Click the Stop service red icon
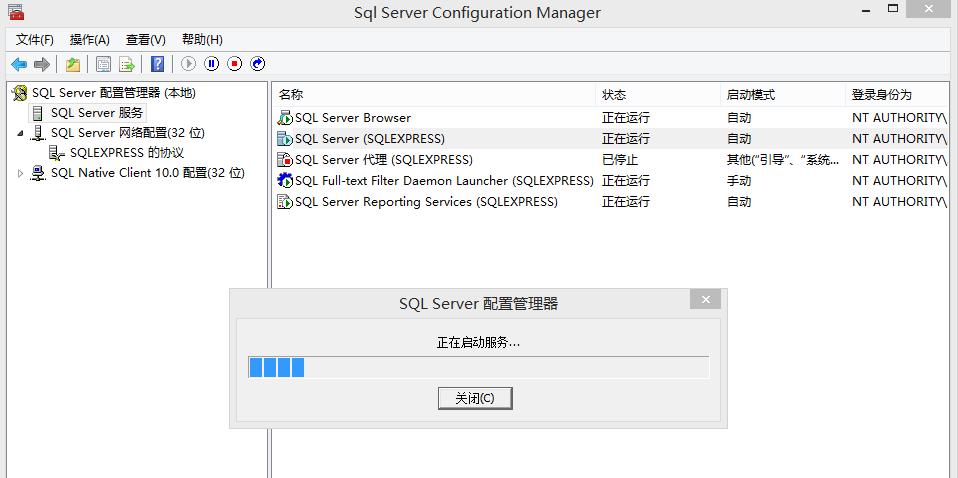This screenshot has width=958, height=478. coord(235,64)
